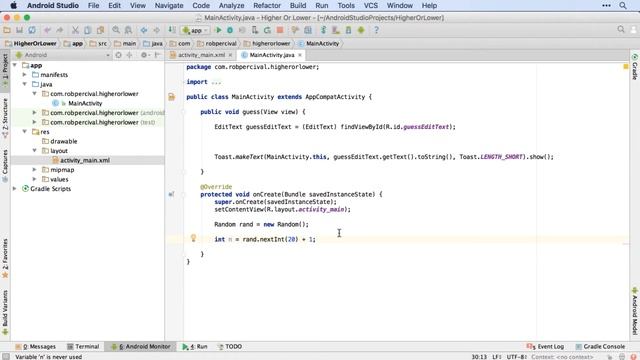Open the Android project view dropdown

point(62,55)
